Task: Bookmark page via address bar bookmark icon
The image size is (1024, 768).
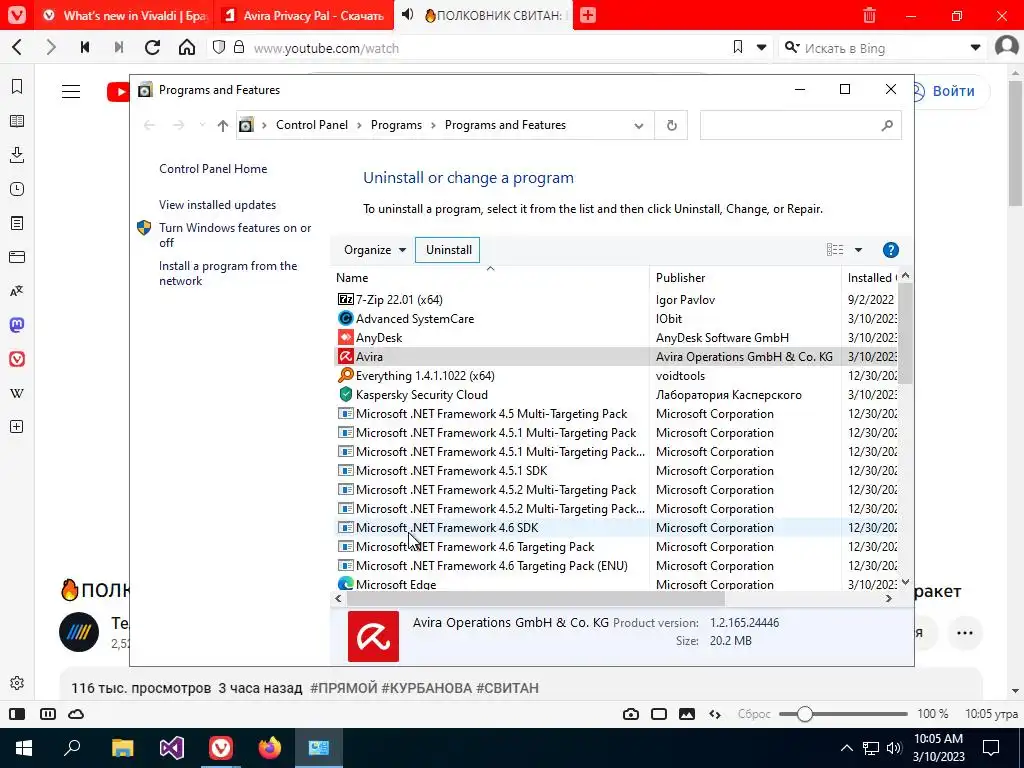Action: point(738,47)
